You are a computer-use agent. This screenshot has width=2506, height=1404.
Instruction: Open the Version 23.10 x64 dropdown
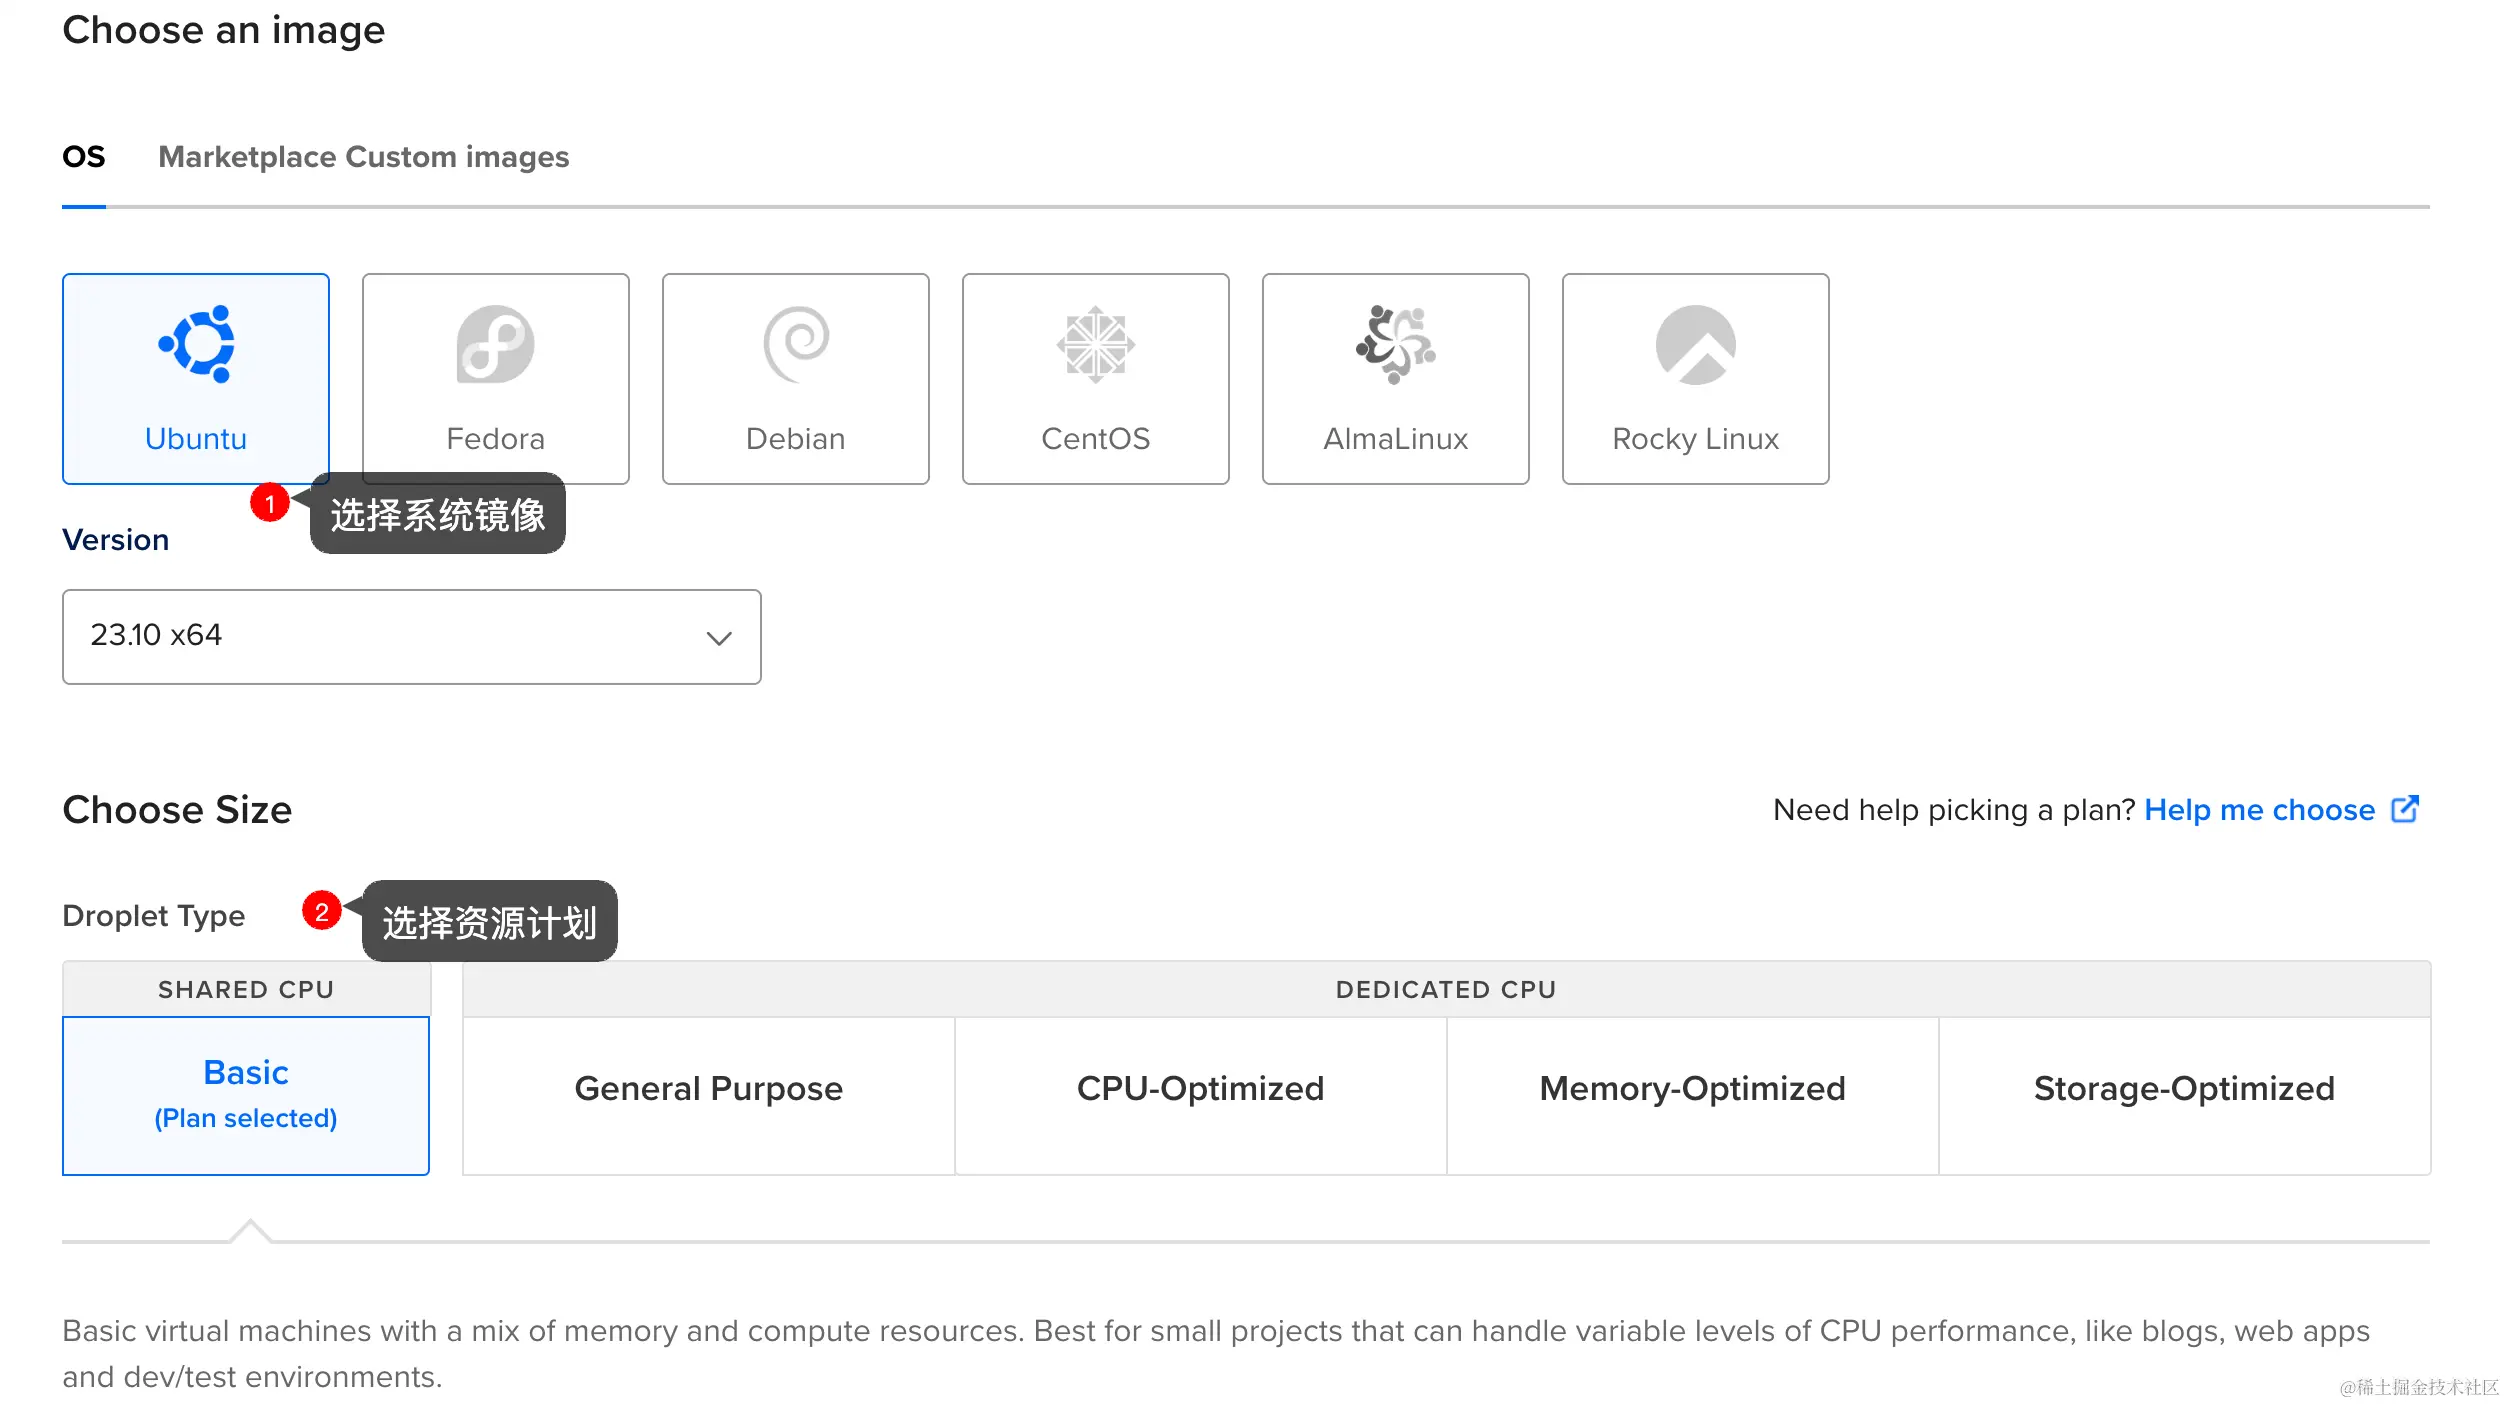(412, 636)
